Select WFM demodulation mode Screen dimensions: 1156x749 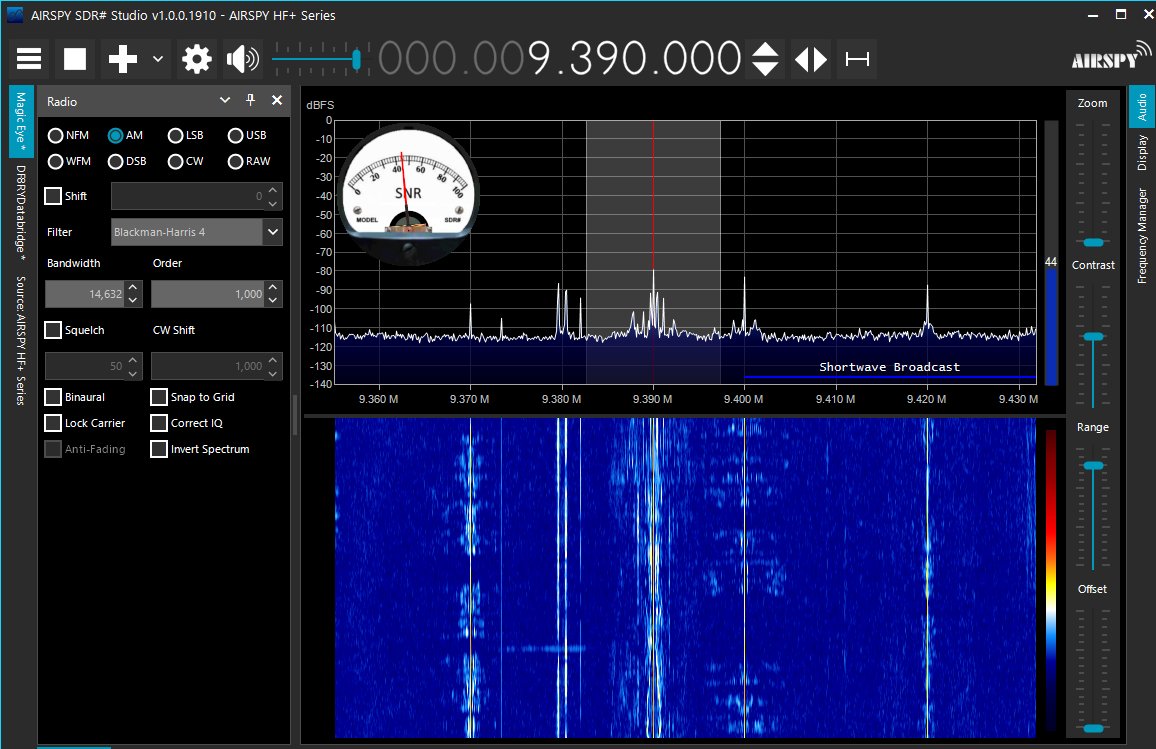(69, 161)
